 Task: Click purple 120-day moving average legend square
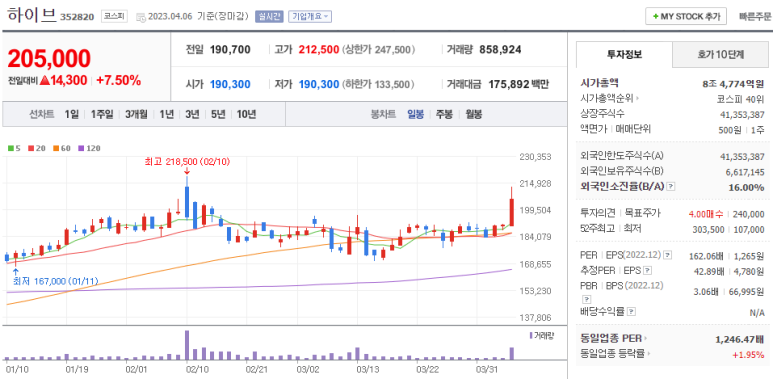click(81, 147)
